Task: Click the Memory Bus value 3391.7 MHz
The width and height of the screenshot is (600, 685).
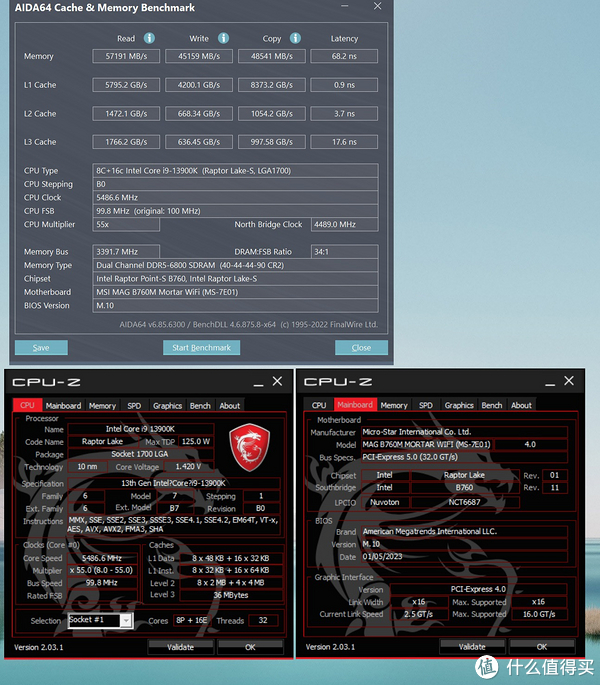Action: click(126, 252)
